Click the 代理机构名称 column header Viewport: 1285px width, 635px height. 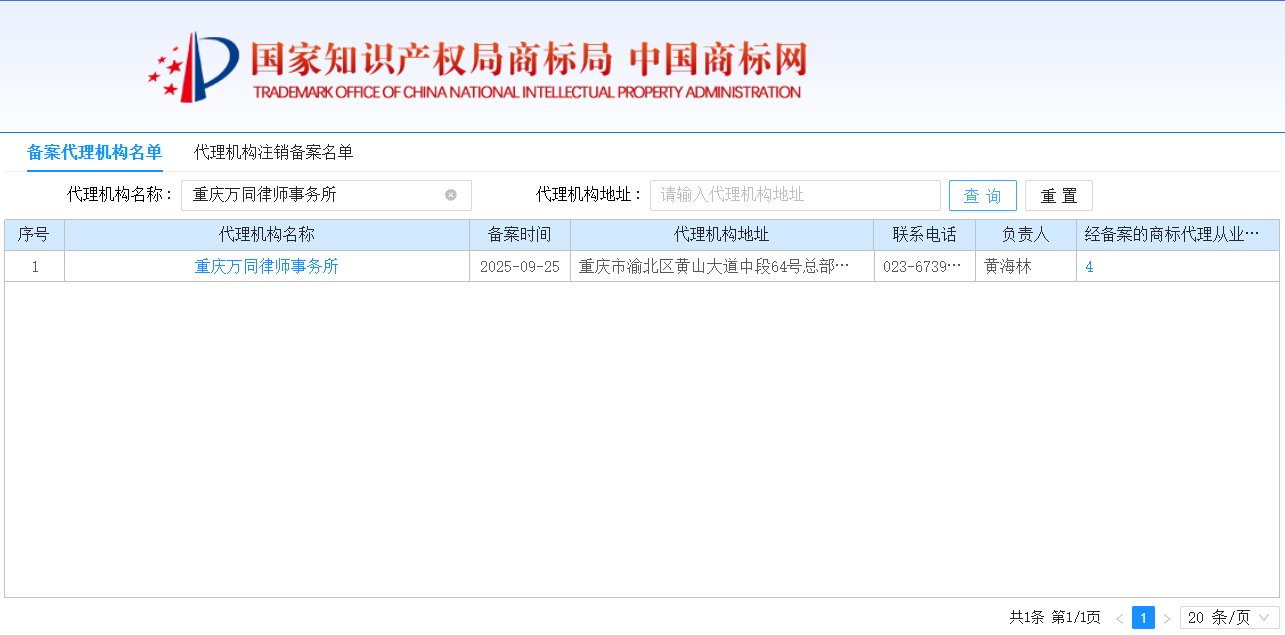pyautogui.click(x=266, y=235)
